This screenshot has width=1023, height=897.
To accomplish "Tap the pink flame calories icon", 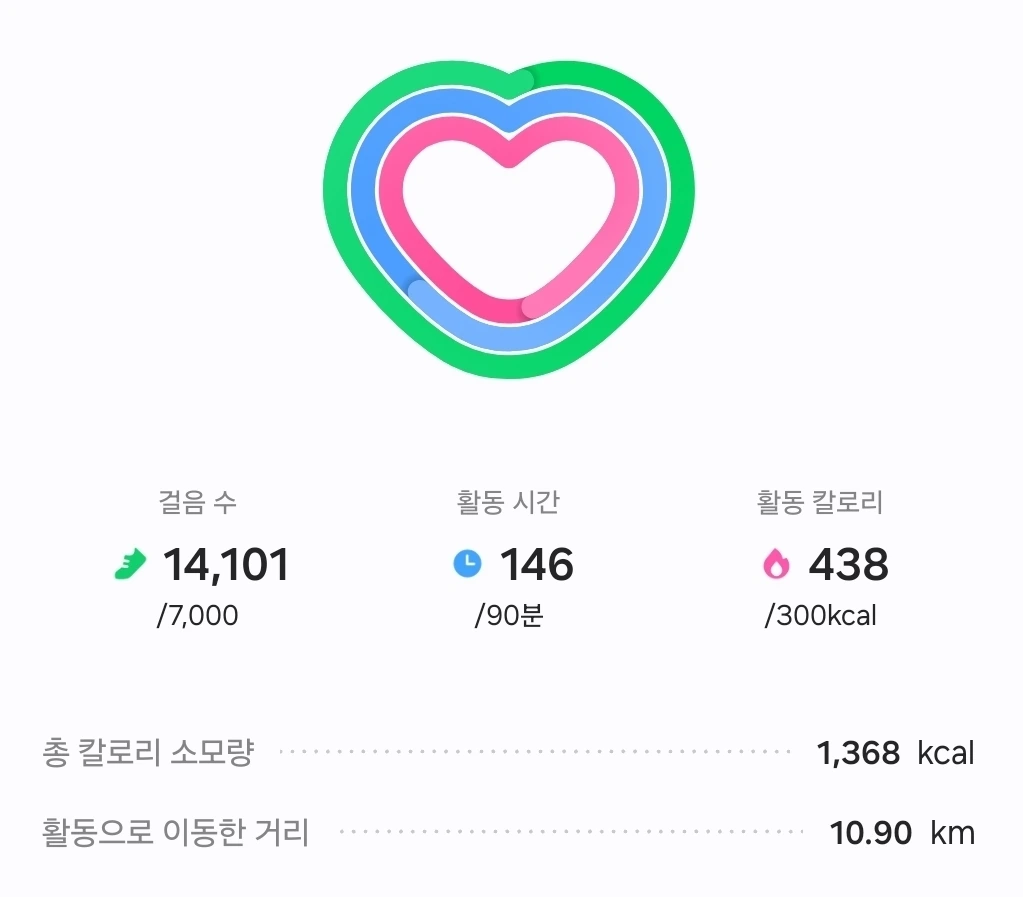I will point(776,564).
